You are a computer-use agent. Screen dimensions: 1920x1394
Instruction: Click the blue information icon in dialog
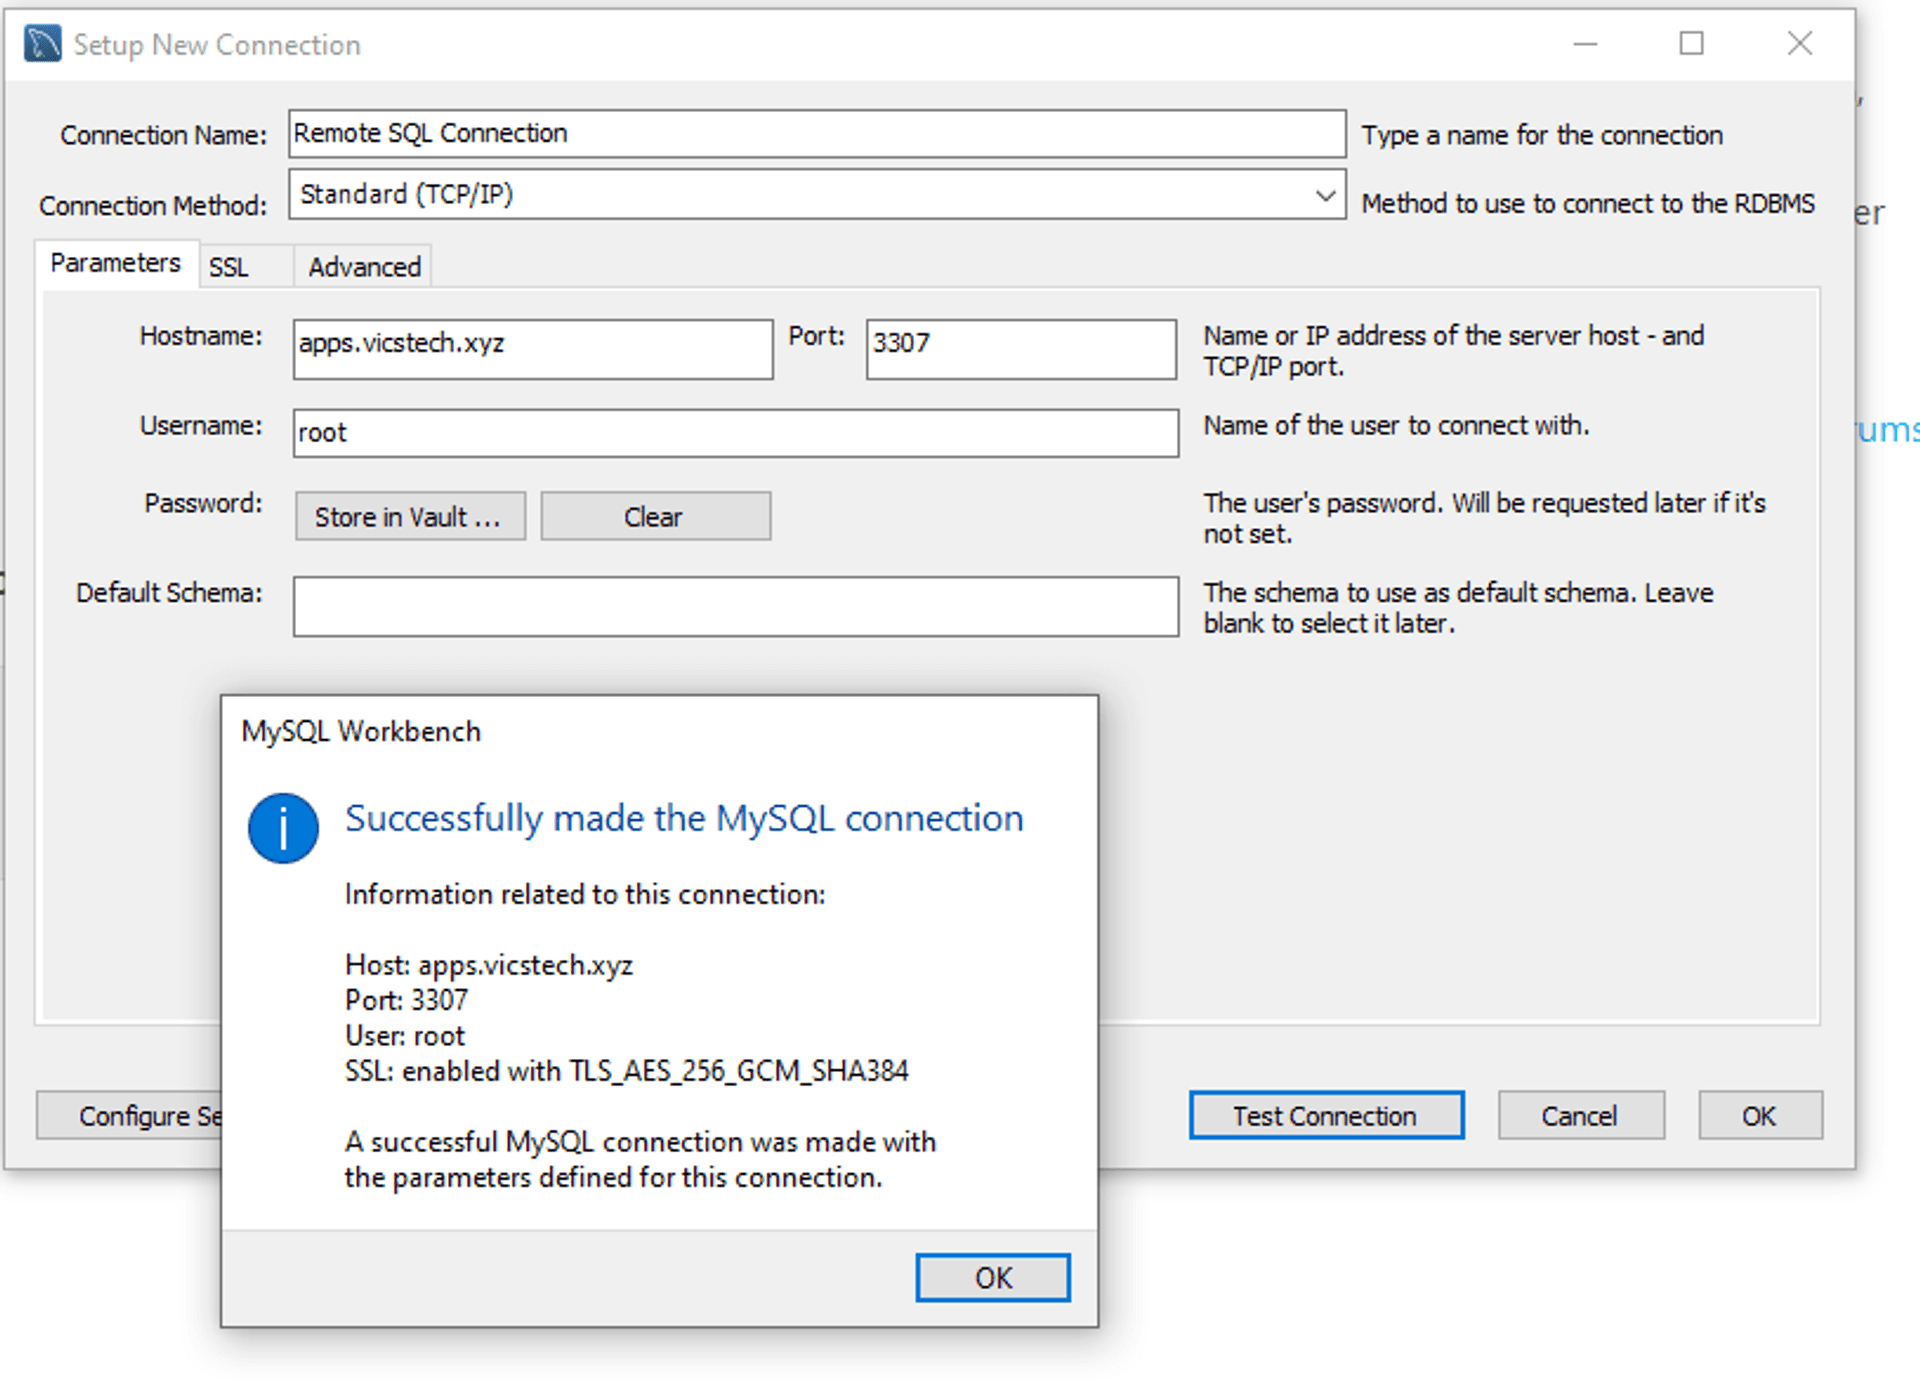tap(283, 828)
